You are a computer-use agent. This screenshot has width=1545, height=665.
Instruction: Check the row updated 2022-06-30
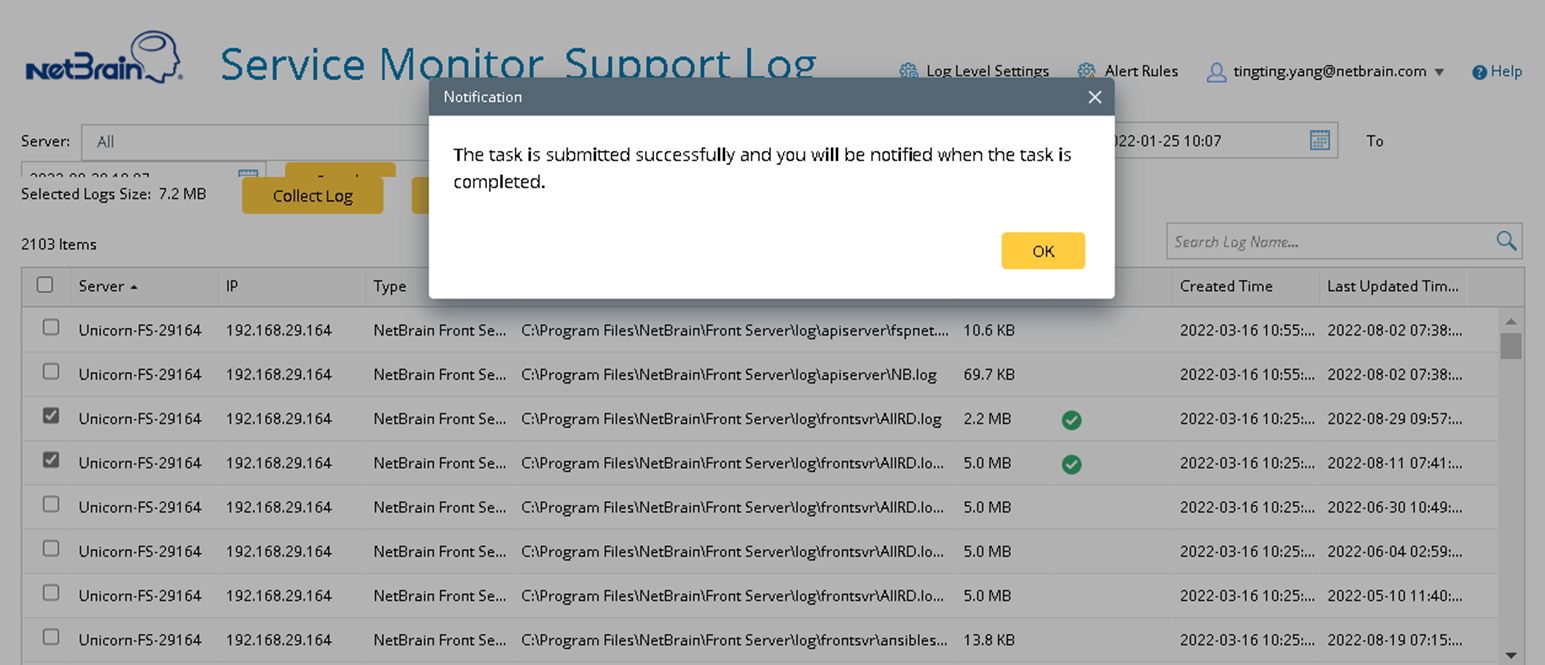tap(51, 504)
